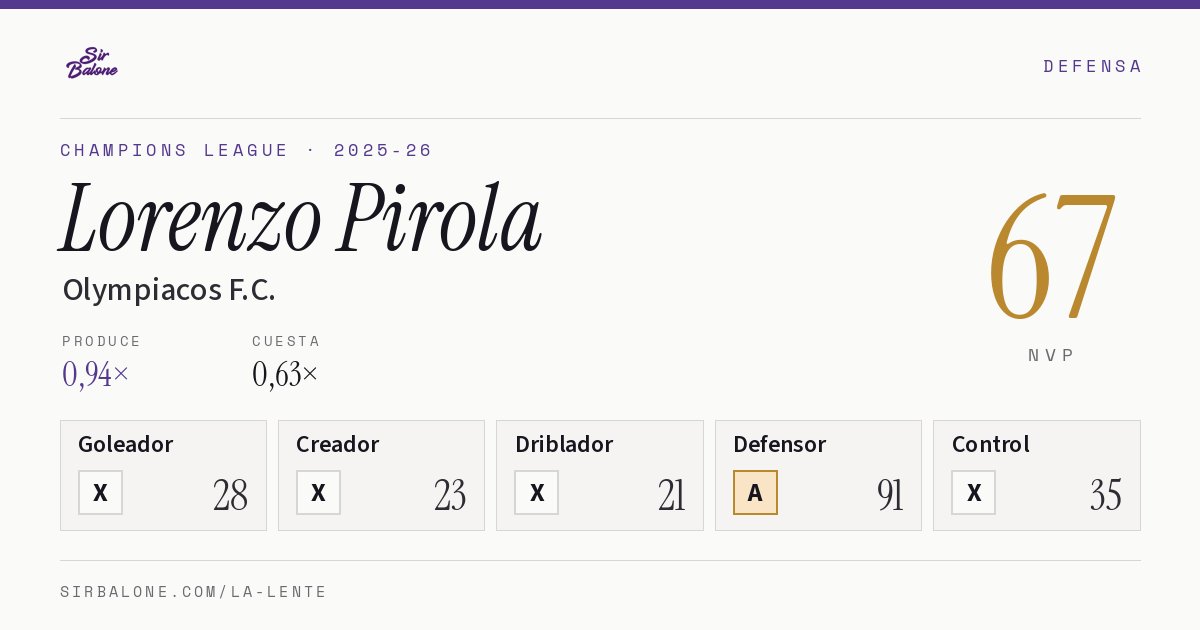Select the X grade badge under Control
Screen dimensions: 1200x630
pyautogui.click(x=973, y=492)
